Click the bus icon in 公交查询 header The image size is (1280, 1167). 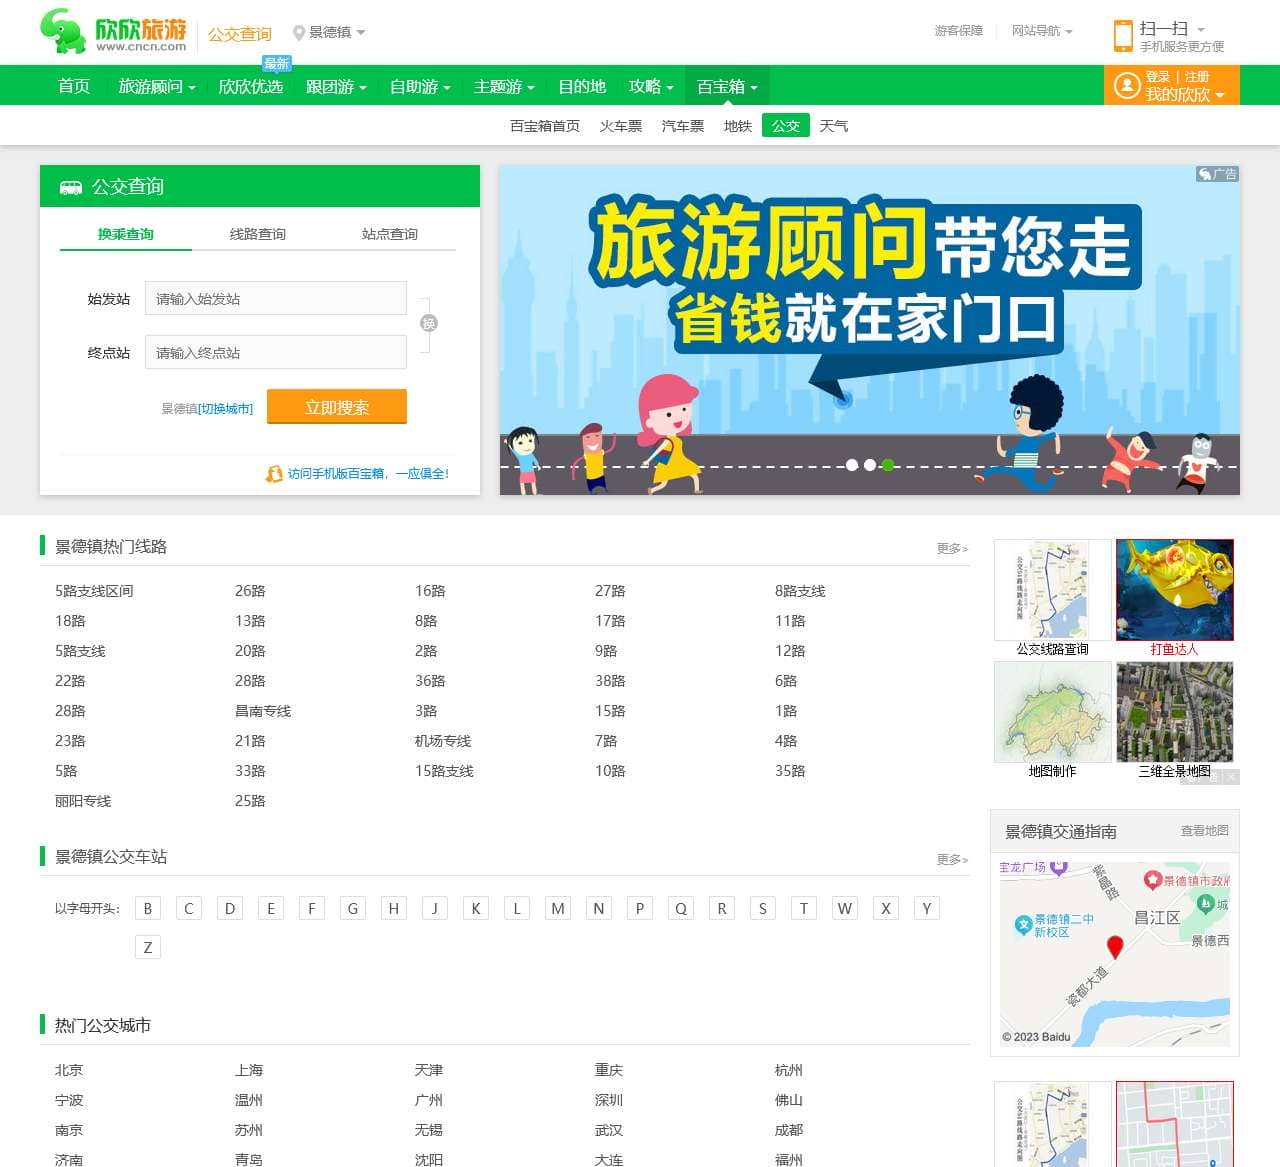coord(71,187)
